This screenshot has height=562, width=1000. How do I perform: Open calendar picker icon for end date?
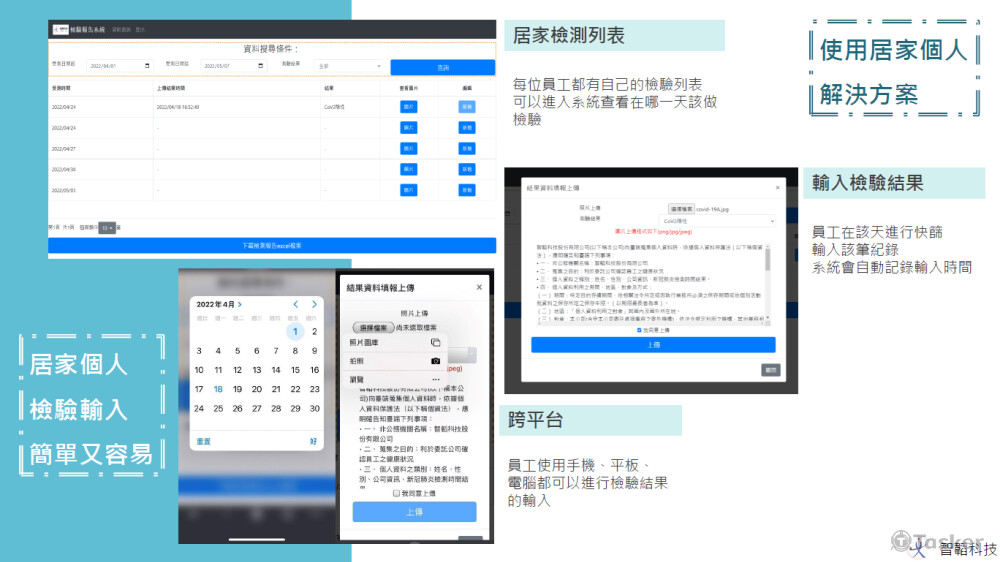[262, 66]
